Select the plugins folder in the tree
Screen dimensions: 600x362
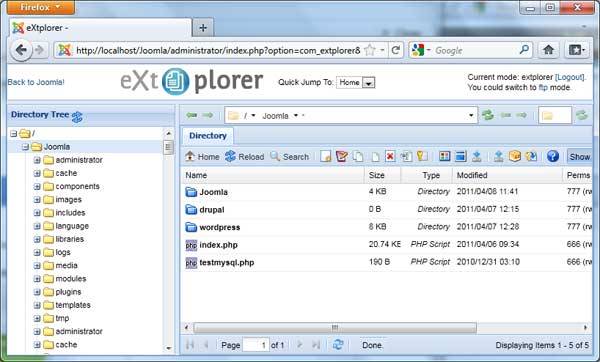click(68, 292)
